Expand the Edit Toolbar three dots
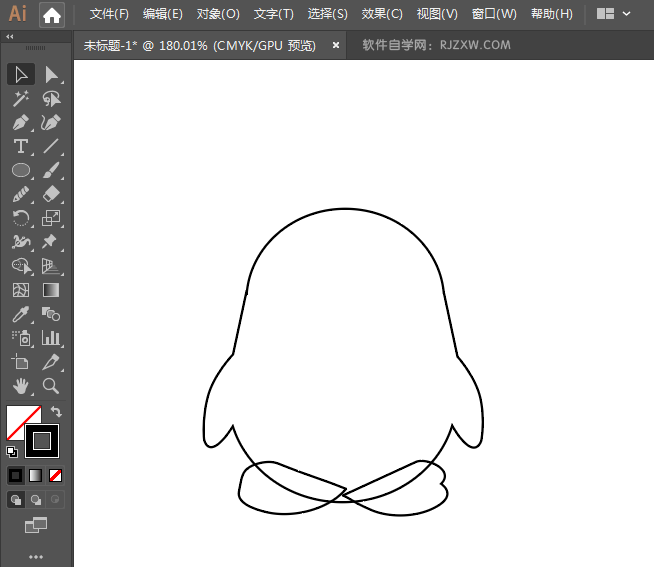This screenshot has width=654, height=567. tap(36, 556)
